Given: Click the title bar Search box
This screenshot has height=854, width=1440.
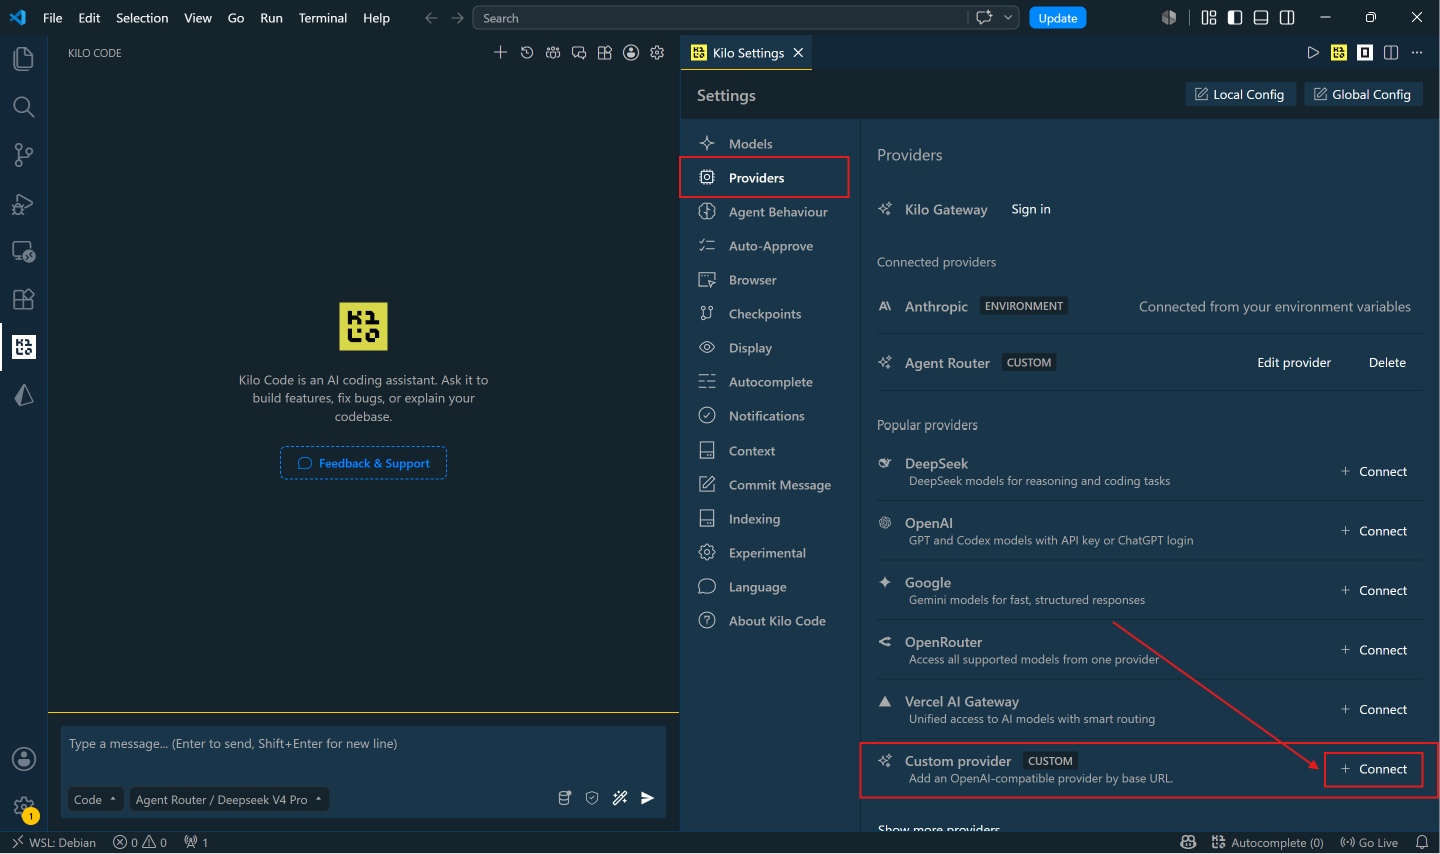Looking at the screenshot, I should 721,18.
